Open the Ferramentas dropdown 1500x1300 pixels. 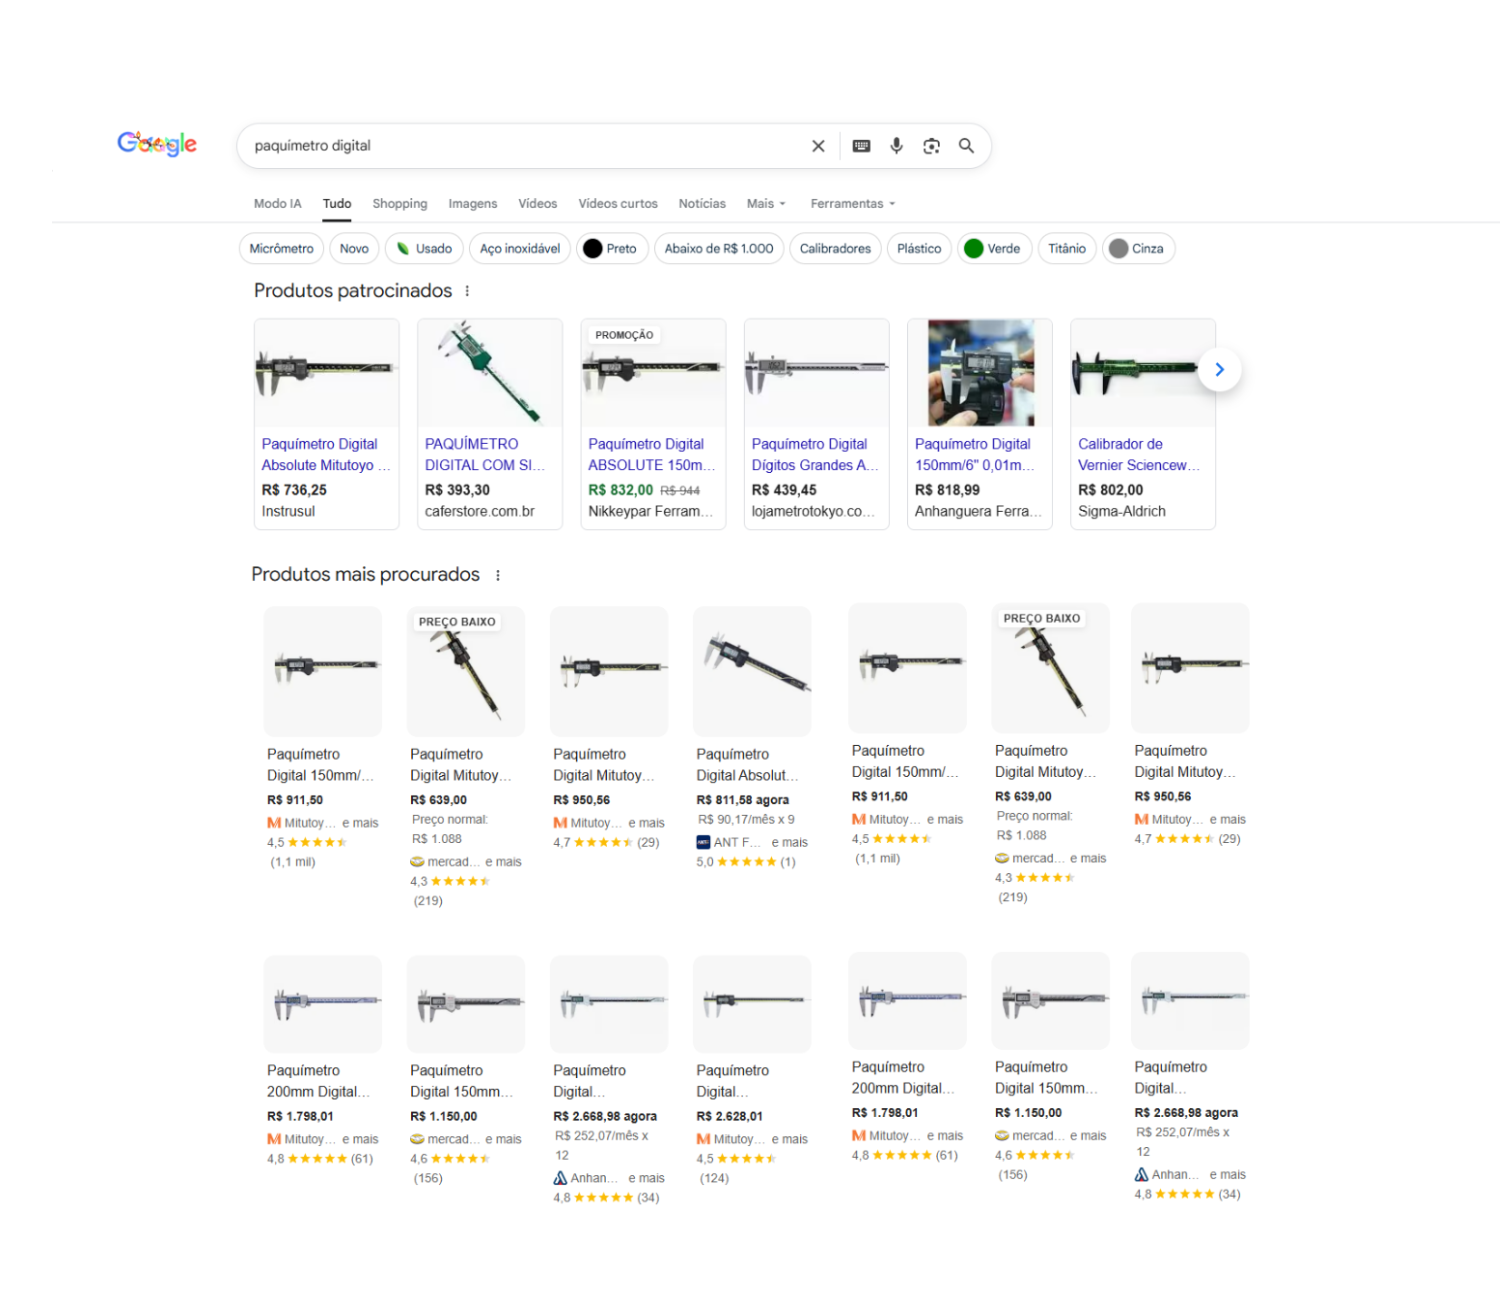[851, 203]
